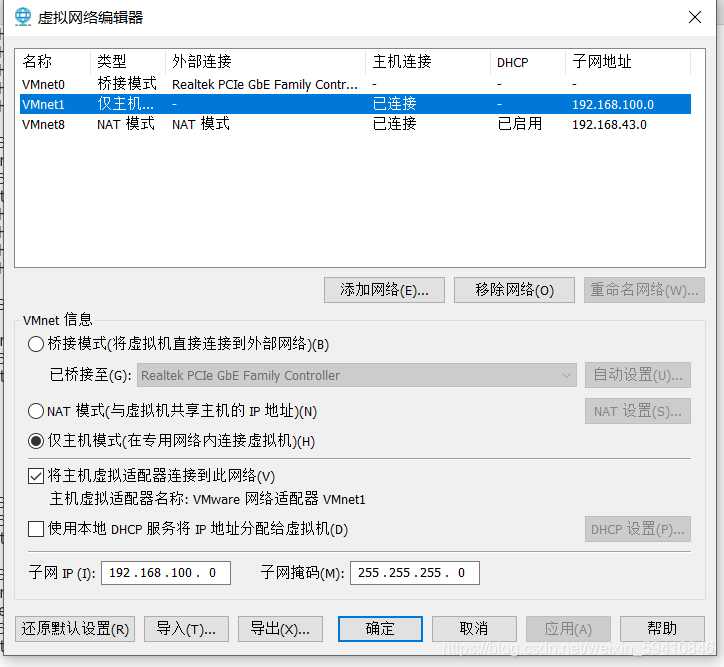The width and height of the screenshot is (724, 667).
Task: Click the 导入(T)... button
Action: pyautogui.click(x=186, y=629)
